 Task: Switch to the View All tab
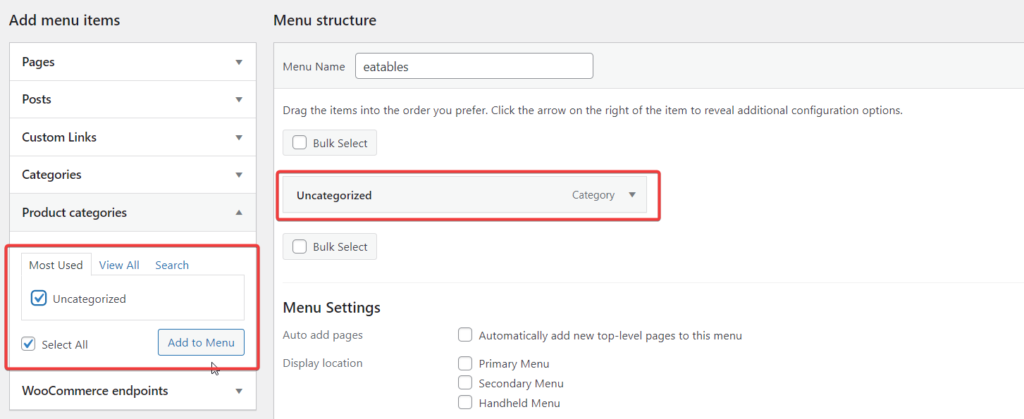click(119, 265)
